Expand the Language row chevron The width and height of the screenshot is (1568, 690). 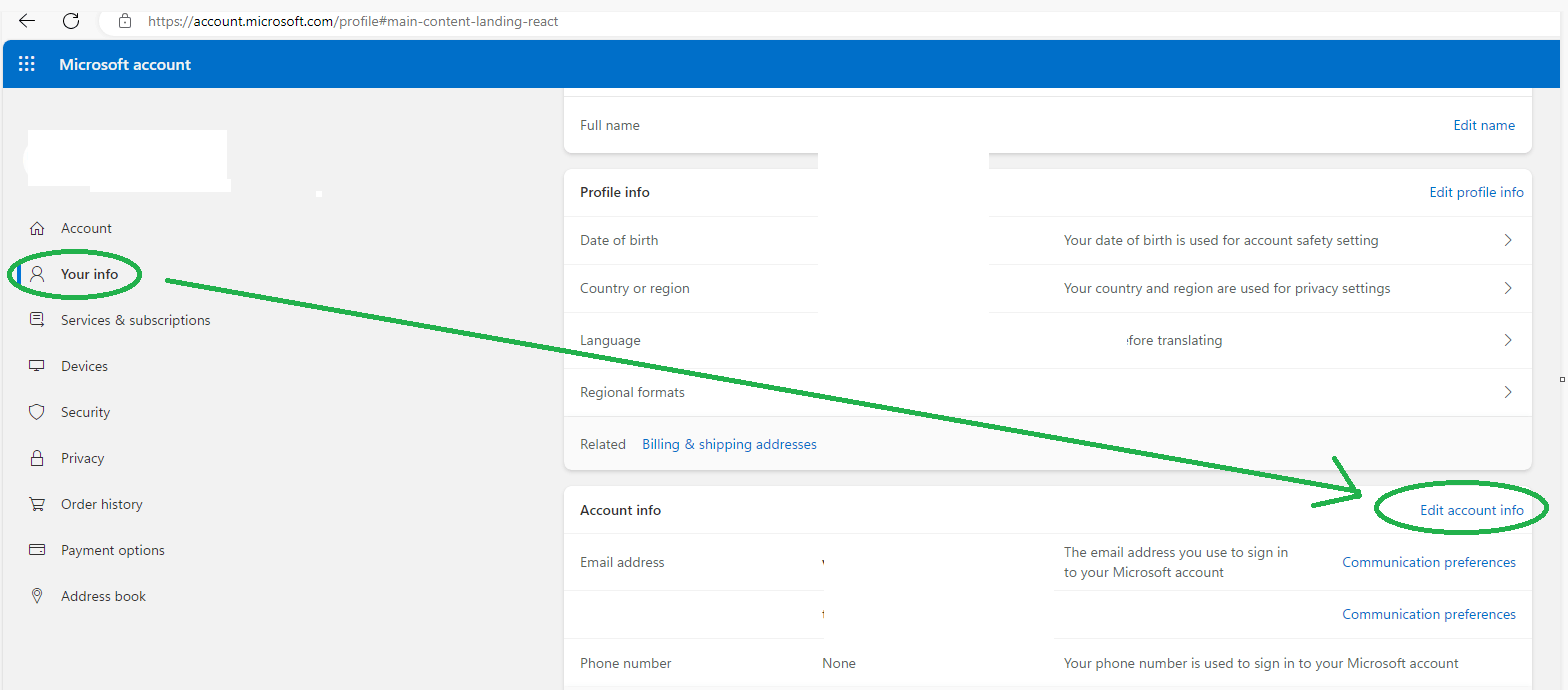click(1508, 340)
